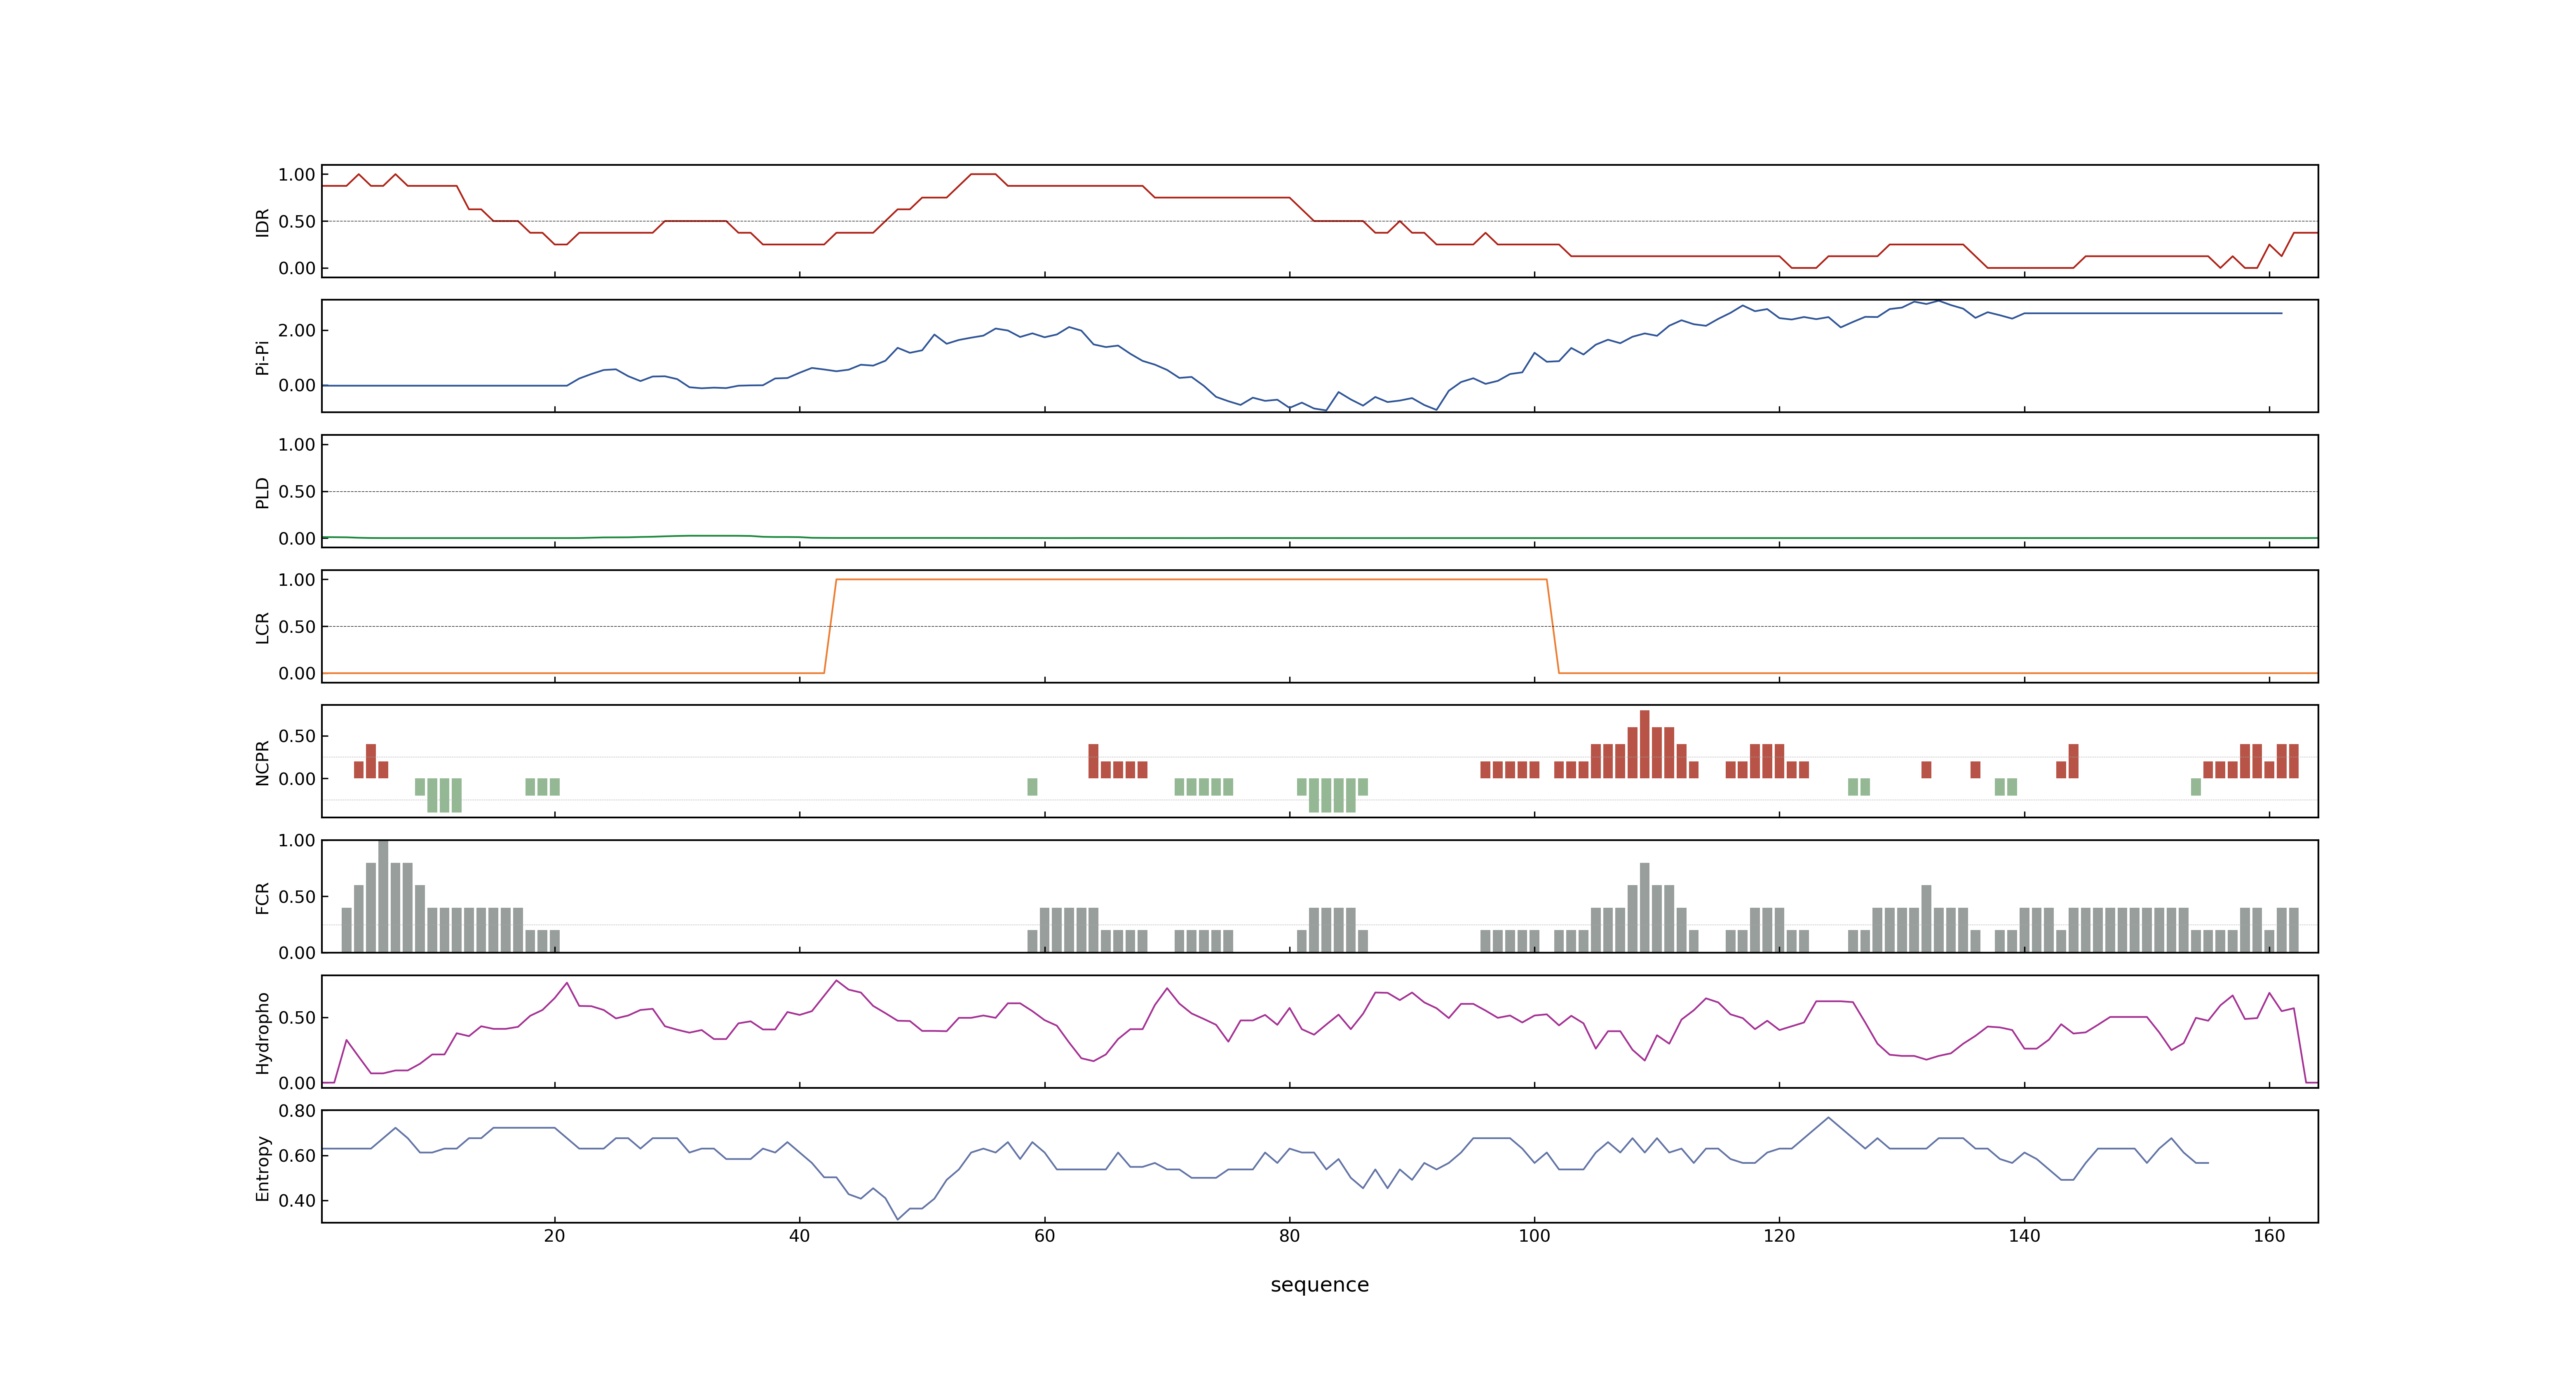
Task: Select the LCR y-axis label
Action: (x=263, y=627)
